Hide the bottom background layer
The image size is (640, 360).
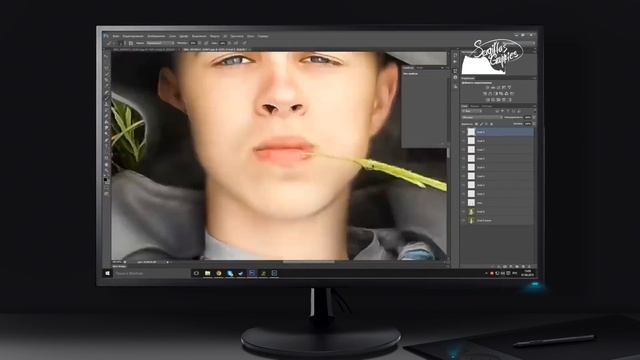tap(464, 220)
